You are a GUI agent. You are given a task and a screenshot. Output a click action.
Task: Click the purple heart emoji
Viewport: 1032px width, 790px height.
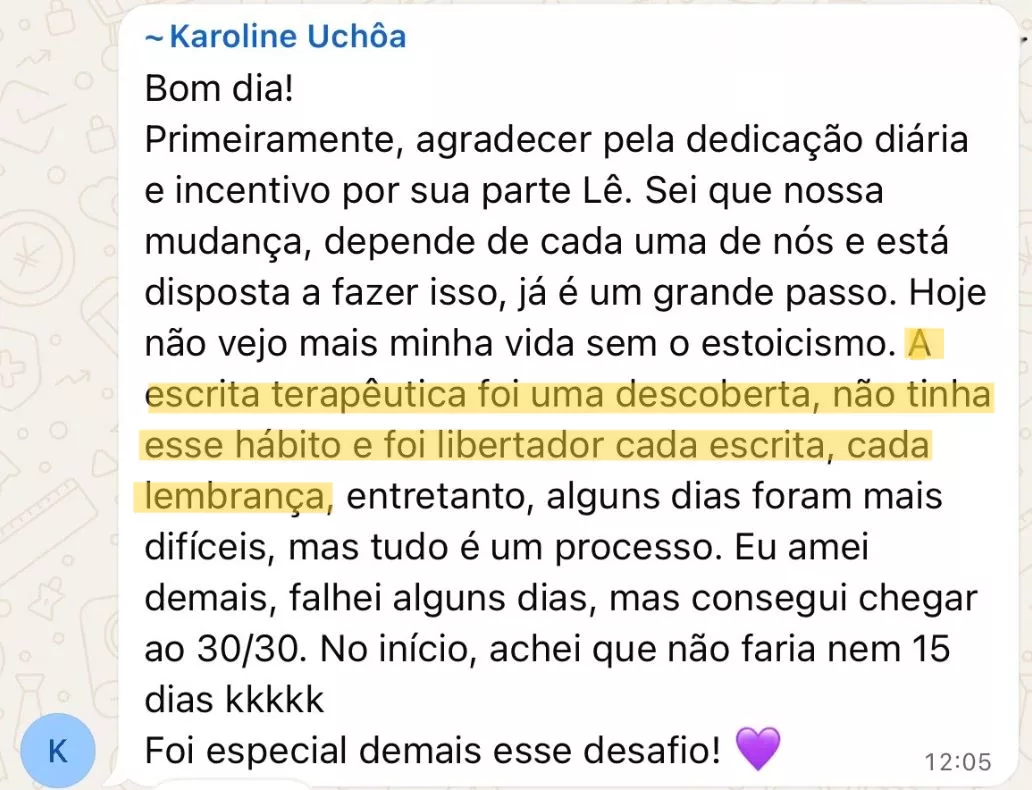(x=757, y=748)
